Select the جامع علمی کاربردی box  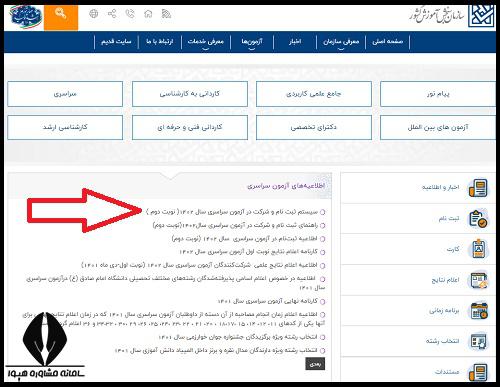click(x=314, y=94)
